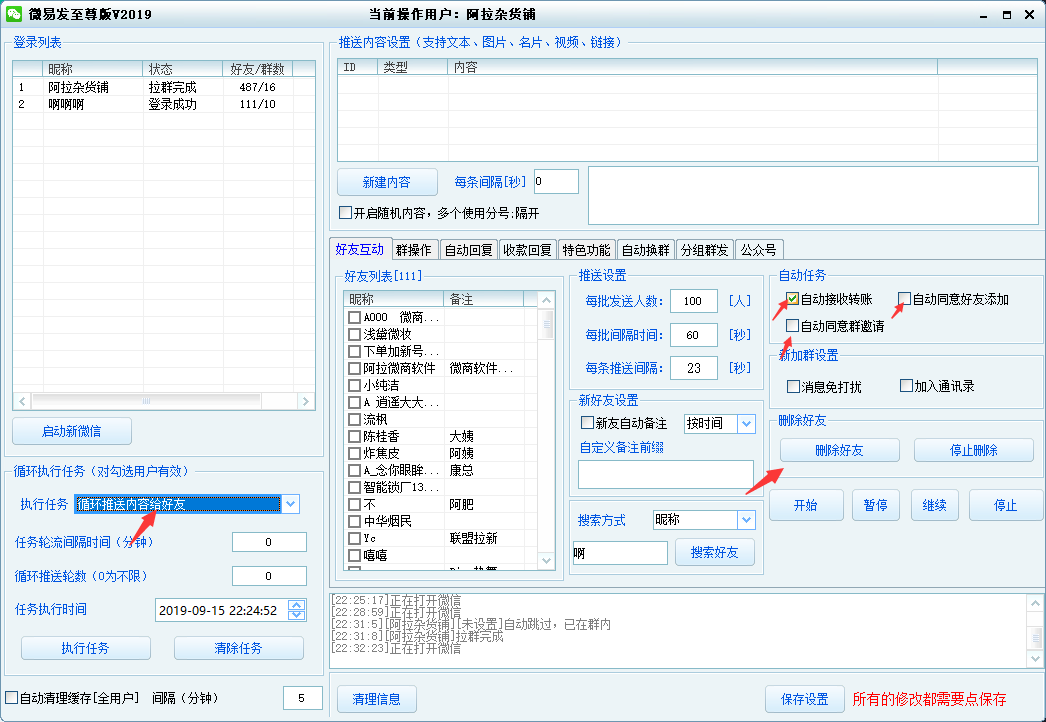
Task: Check 消息免打扰 option
Action: pyautogui.click(x=793, y=386)
